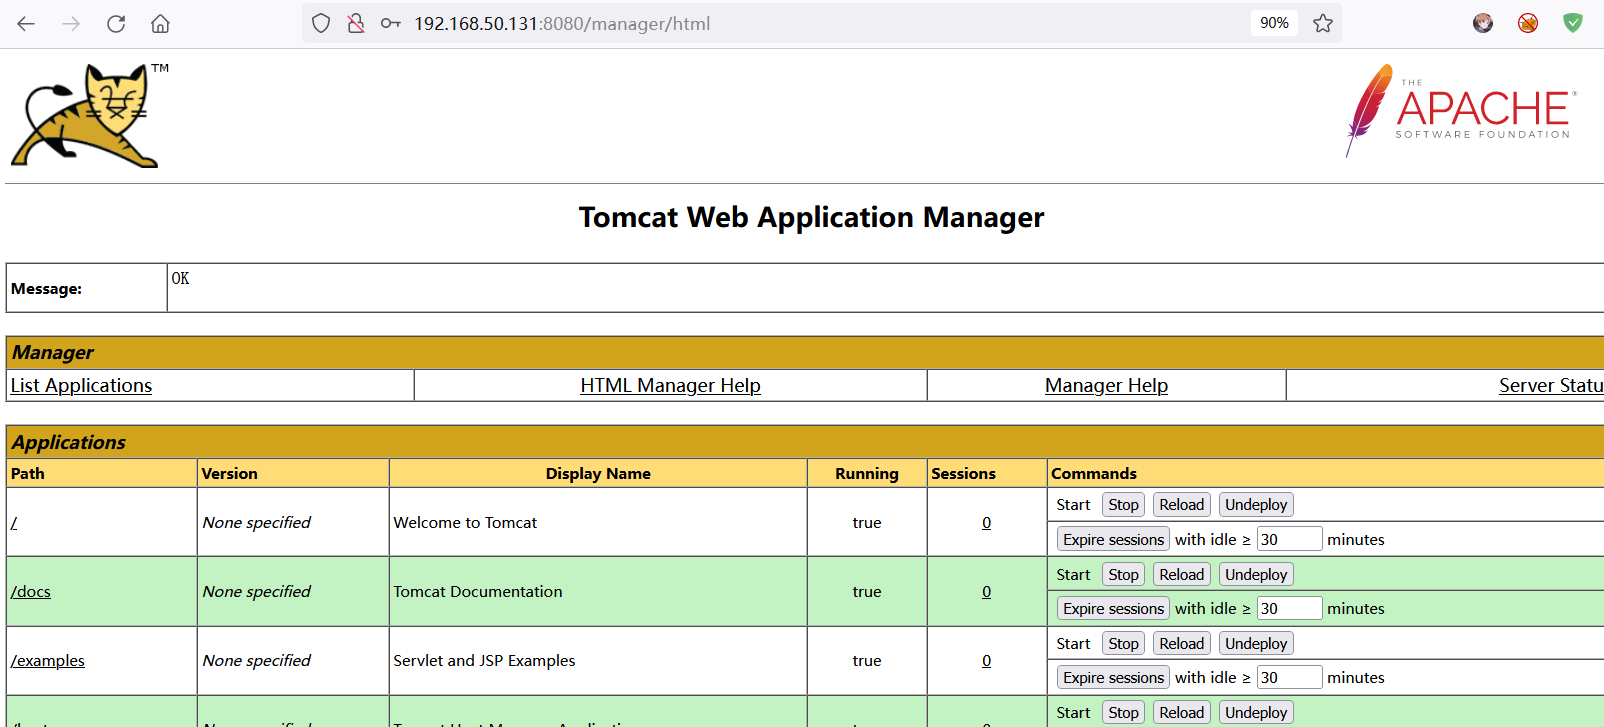
Task: Open the Manager Help link
Action: 1106,385
